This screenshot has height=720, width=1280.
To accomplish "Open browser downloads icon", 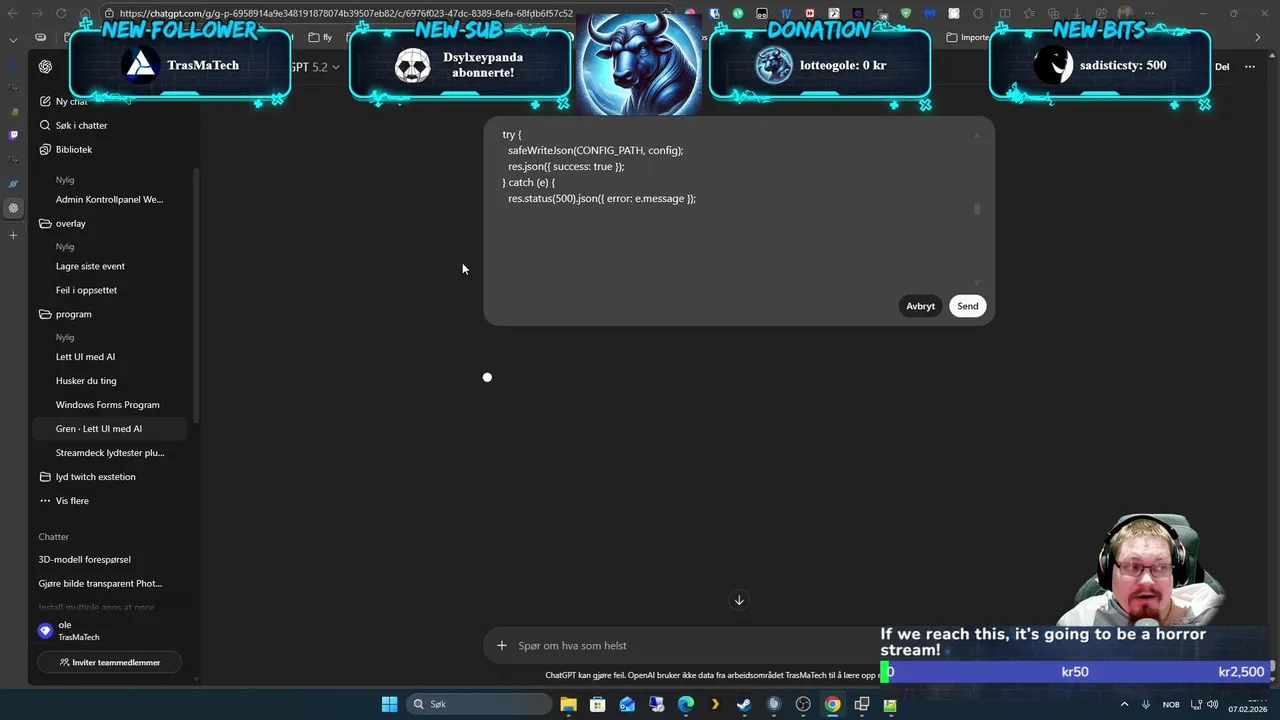I will [1076, 14].
